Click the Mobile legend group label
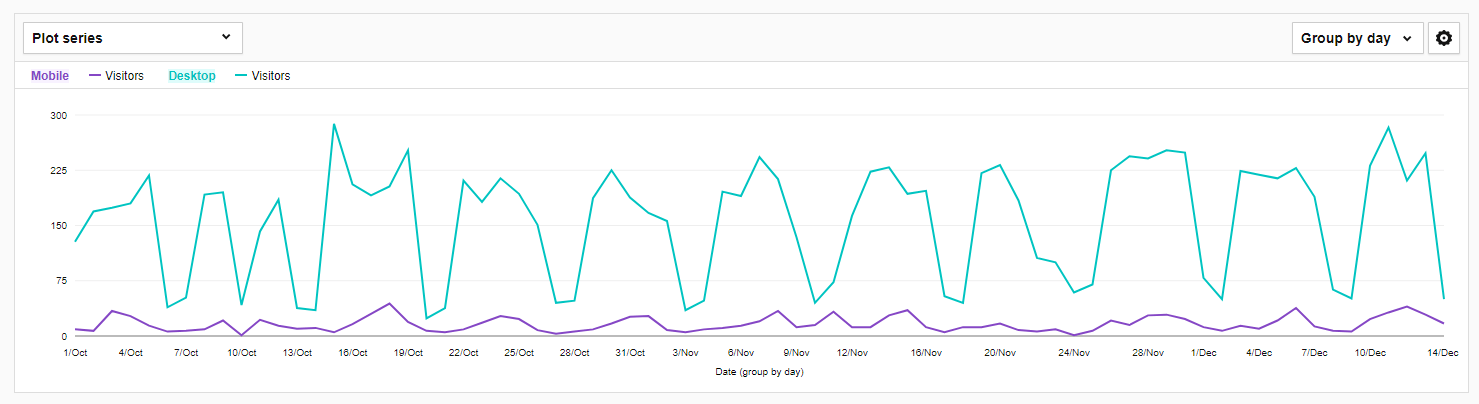Viewport: 1479px width, 404px height. point(50,76)
